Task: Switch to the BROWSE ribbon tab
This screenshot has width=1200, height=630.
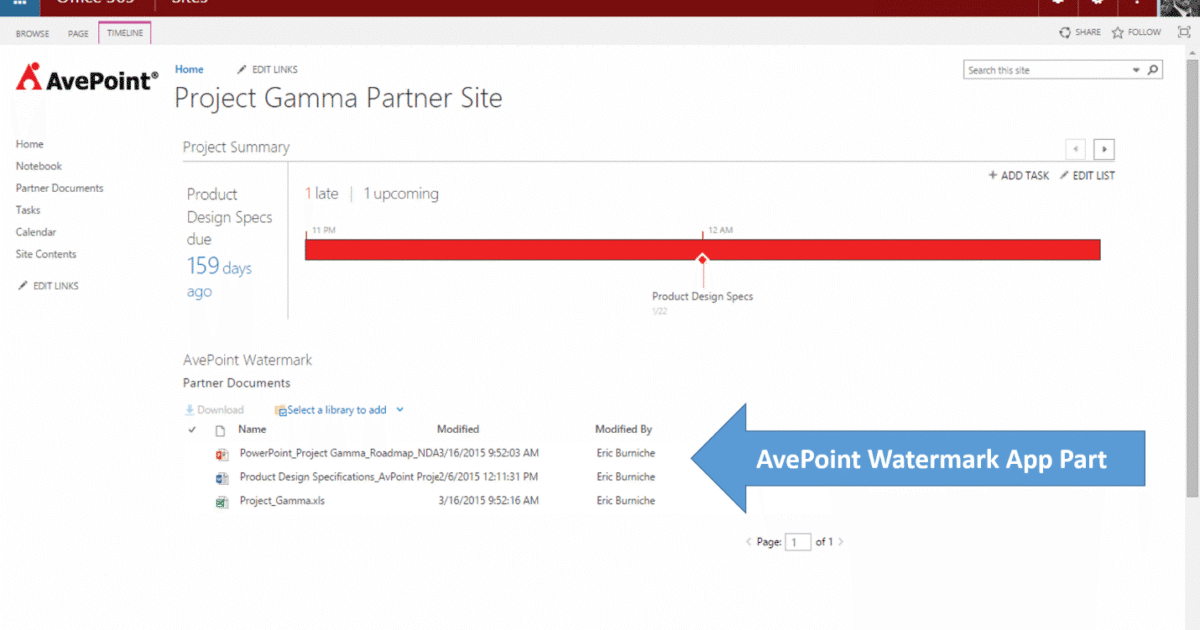Action: (x=32, y=33)
